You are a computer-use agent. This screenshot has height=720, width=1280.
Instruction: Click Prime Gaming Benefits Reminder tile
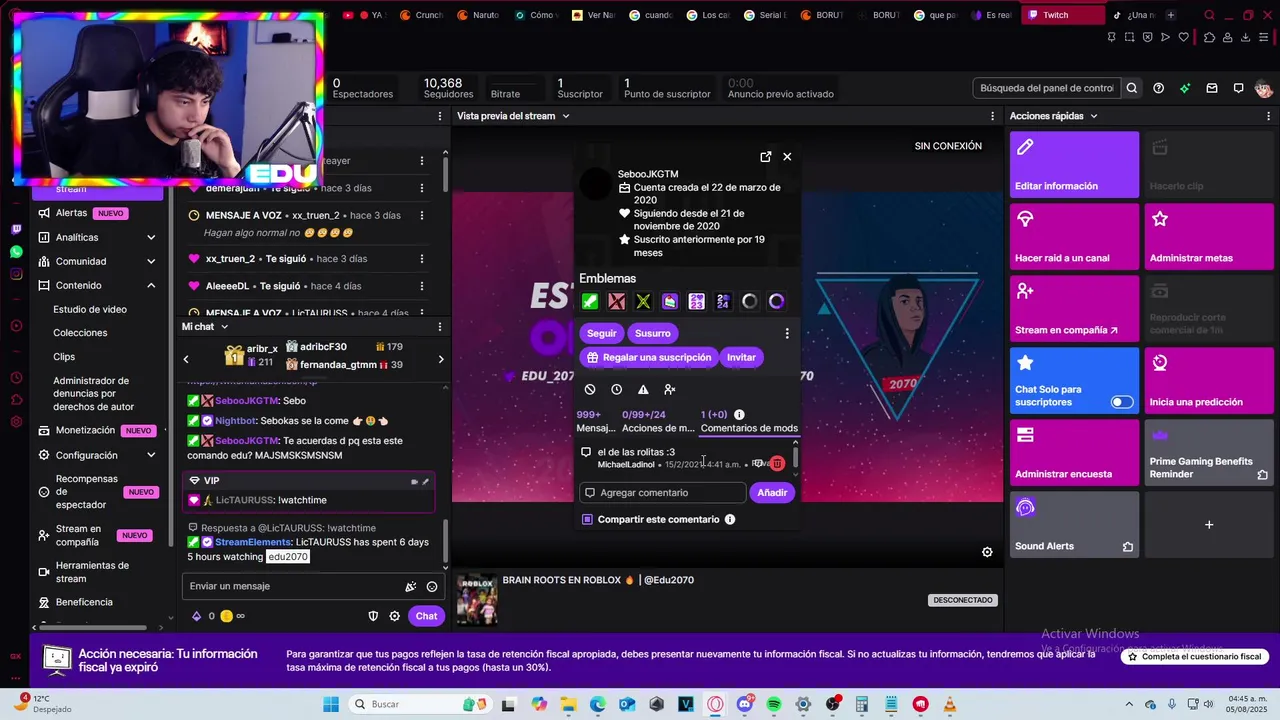pos(1209,453)
